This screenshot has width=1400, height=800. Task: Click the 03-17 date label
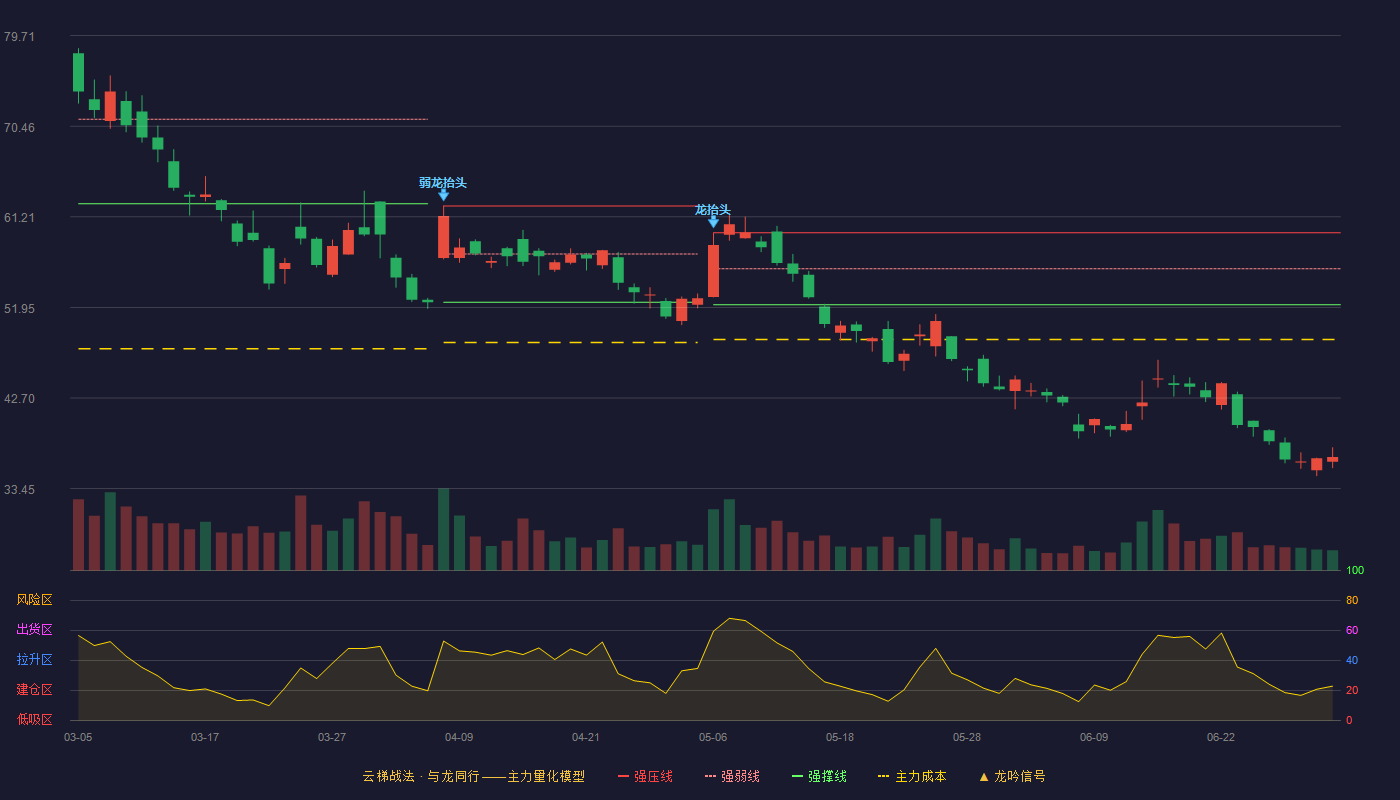(x=205, y=737)
